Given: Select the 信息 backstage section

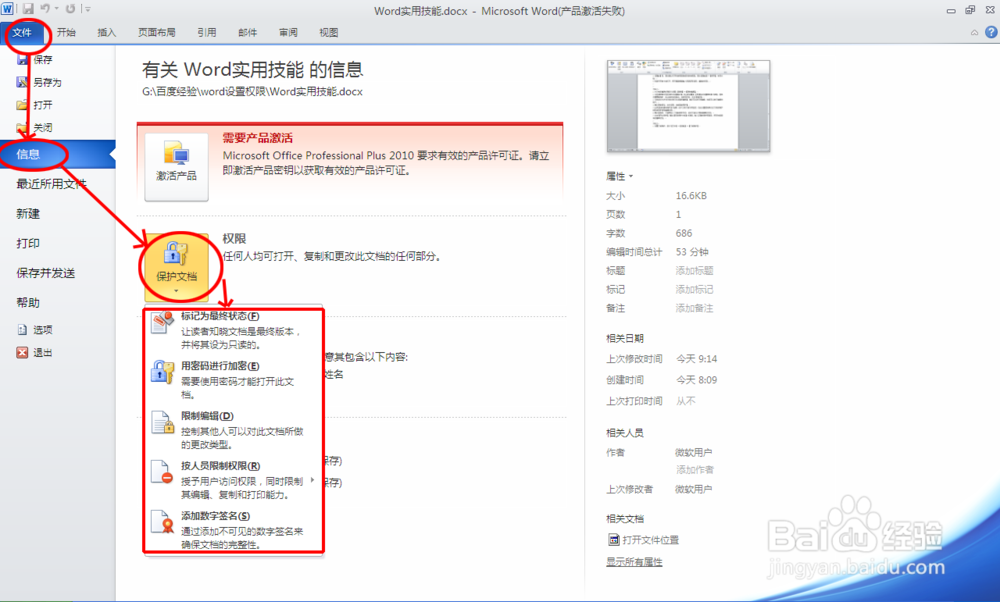Looking at the screenshot, I should [x=57, y=154].
